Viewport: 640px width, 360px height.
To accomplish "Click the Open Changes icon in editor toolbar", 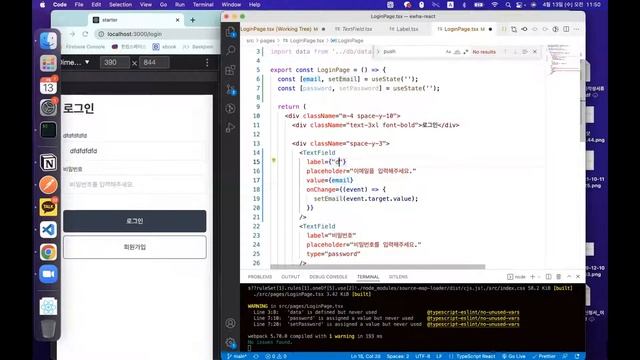I will (514, 29).
